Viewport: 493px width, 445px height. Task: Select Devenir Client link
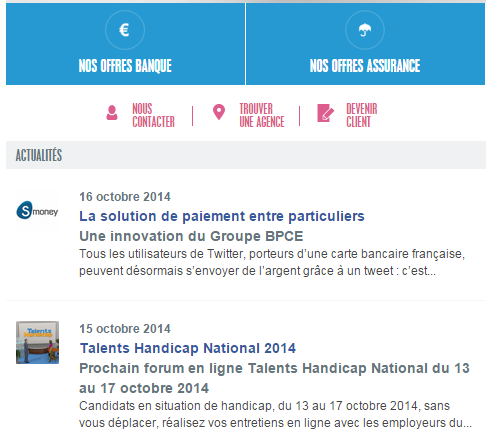pyautogui.click(x=362, y=115)
